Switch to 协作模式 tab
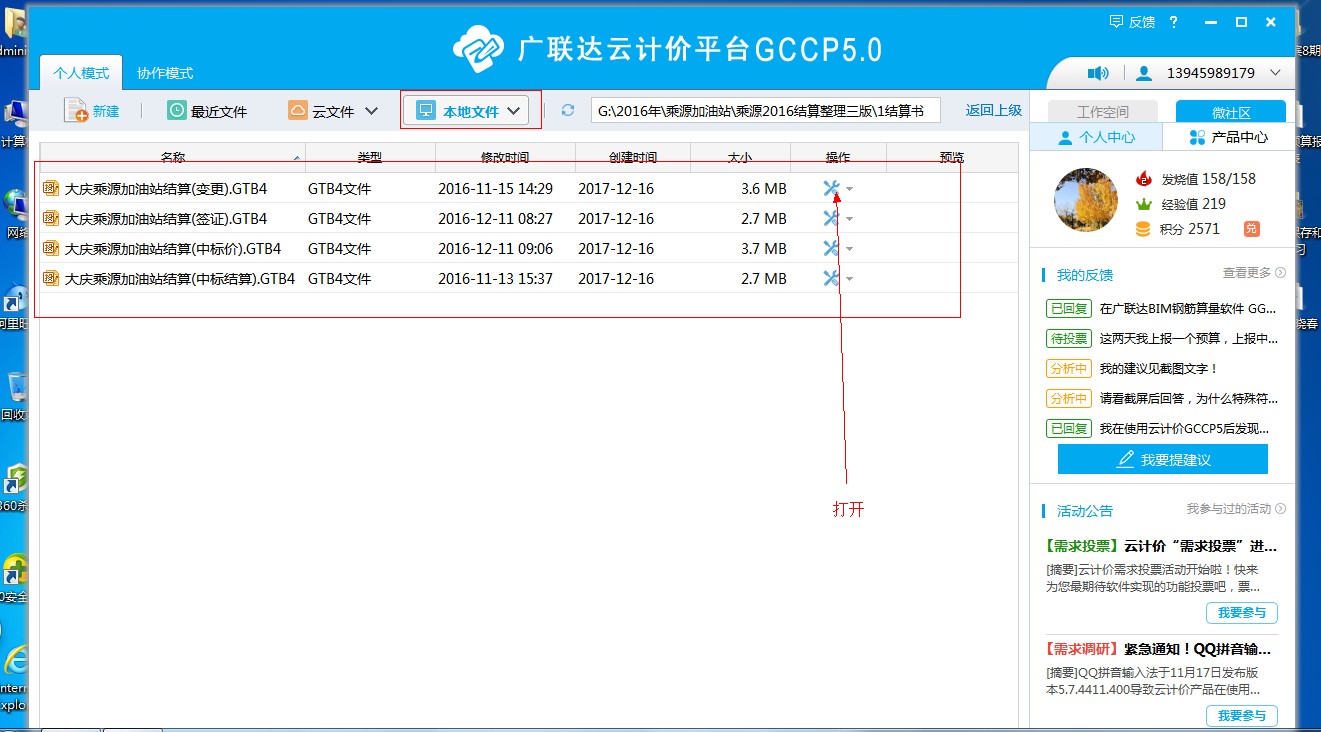 pyautogui.click(x=165, y=73)
